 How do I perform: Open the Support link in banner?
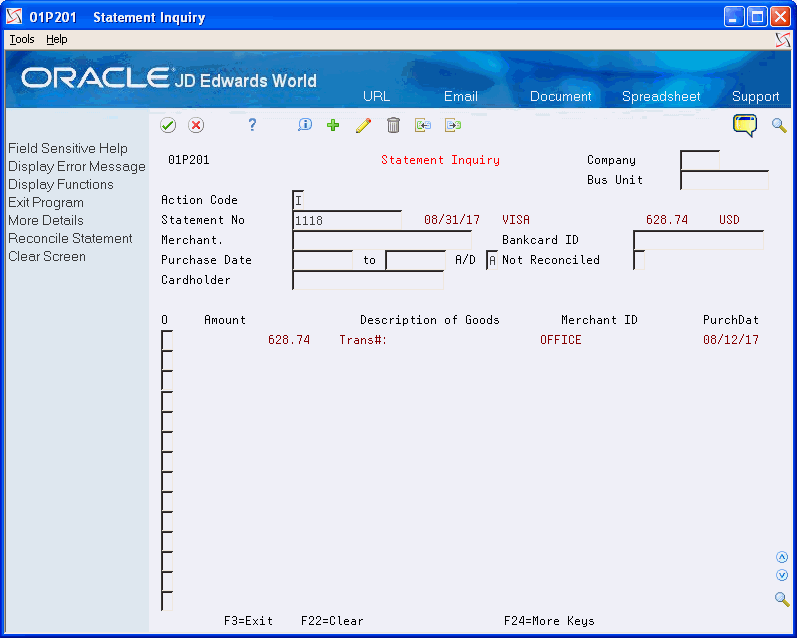(x=755, y=96)
